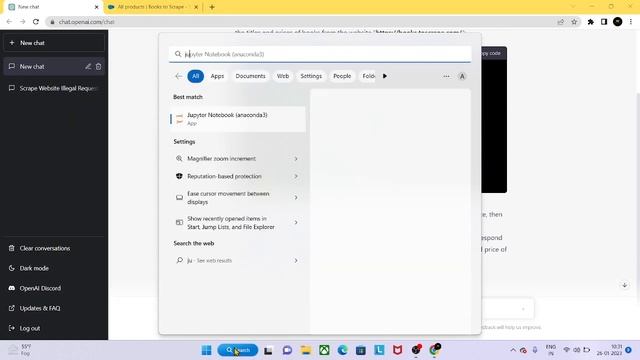Select the All search filter
Image resolution: width=640 pixels, height=360 pixels.
(196, 76)
